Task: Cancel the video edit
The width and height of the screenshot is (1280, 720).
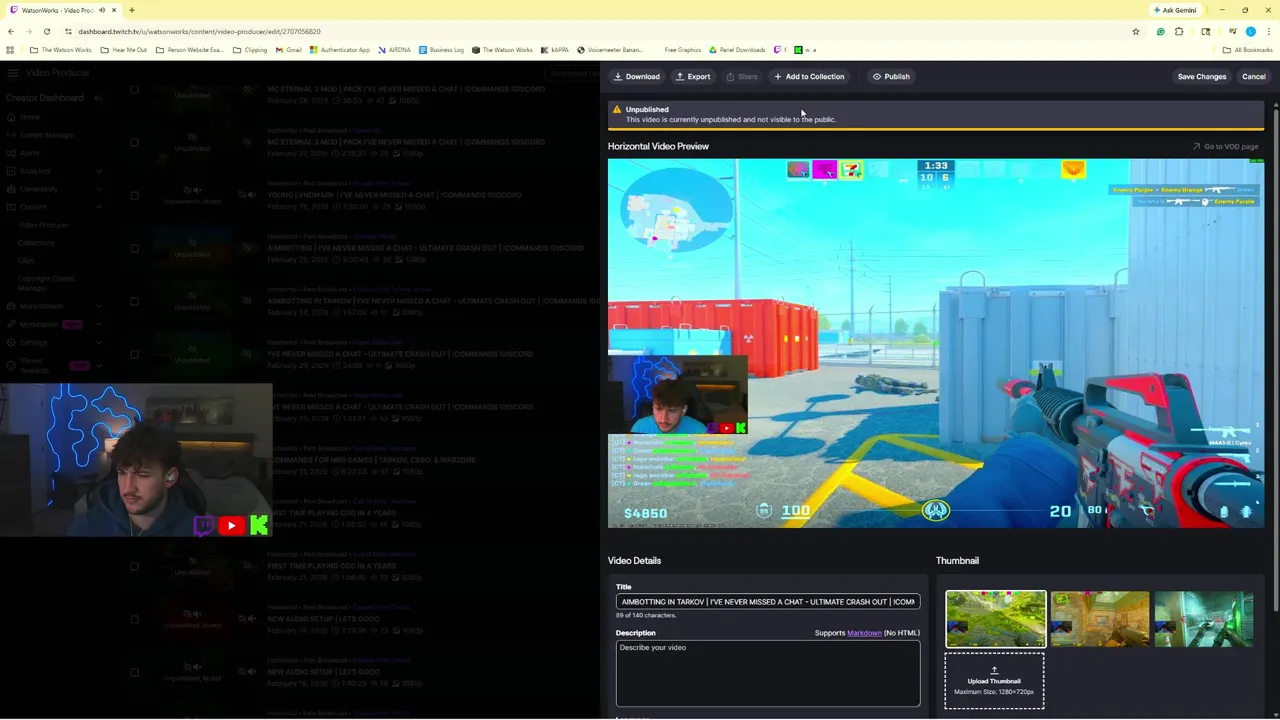Action: coord(1253,76)
